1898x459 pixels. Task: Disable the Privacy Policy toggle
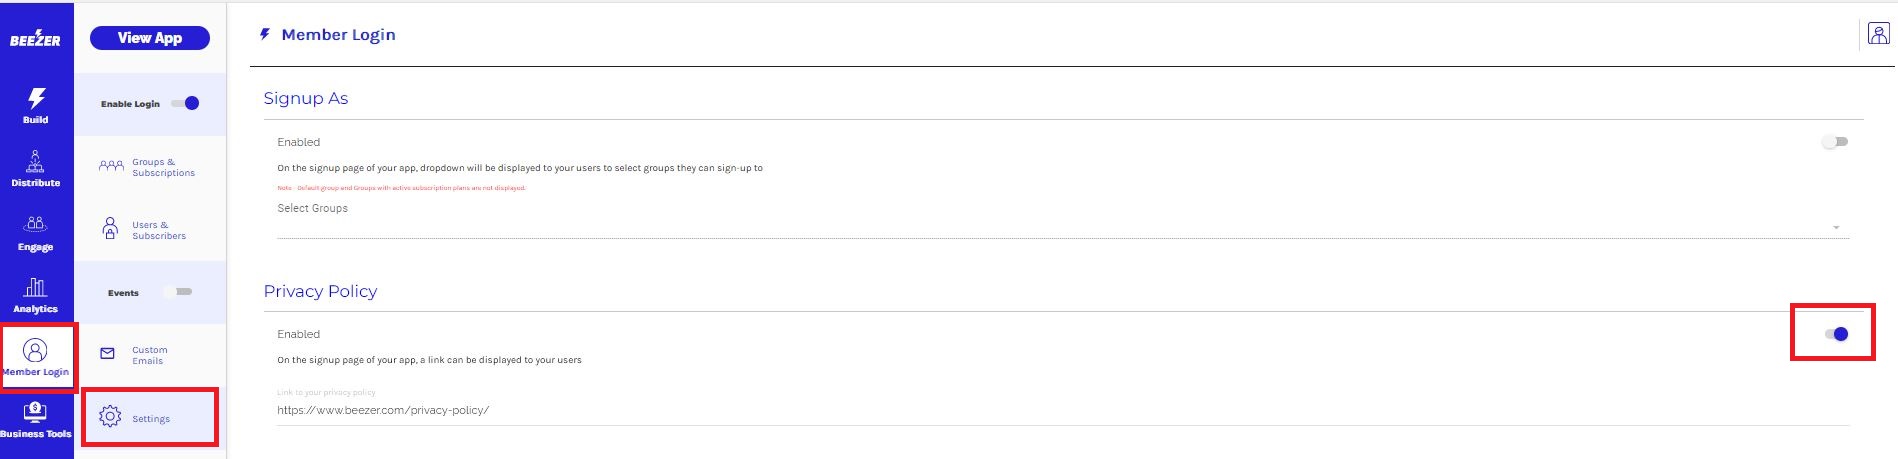(1836, 334)
